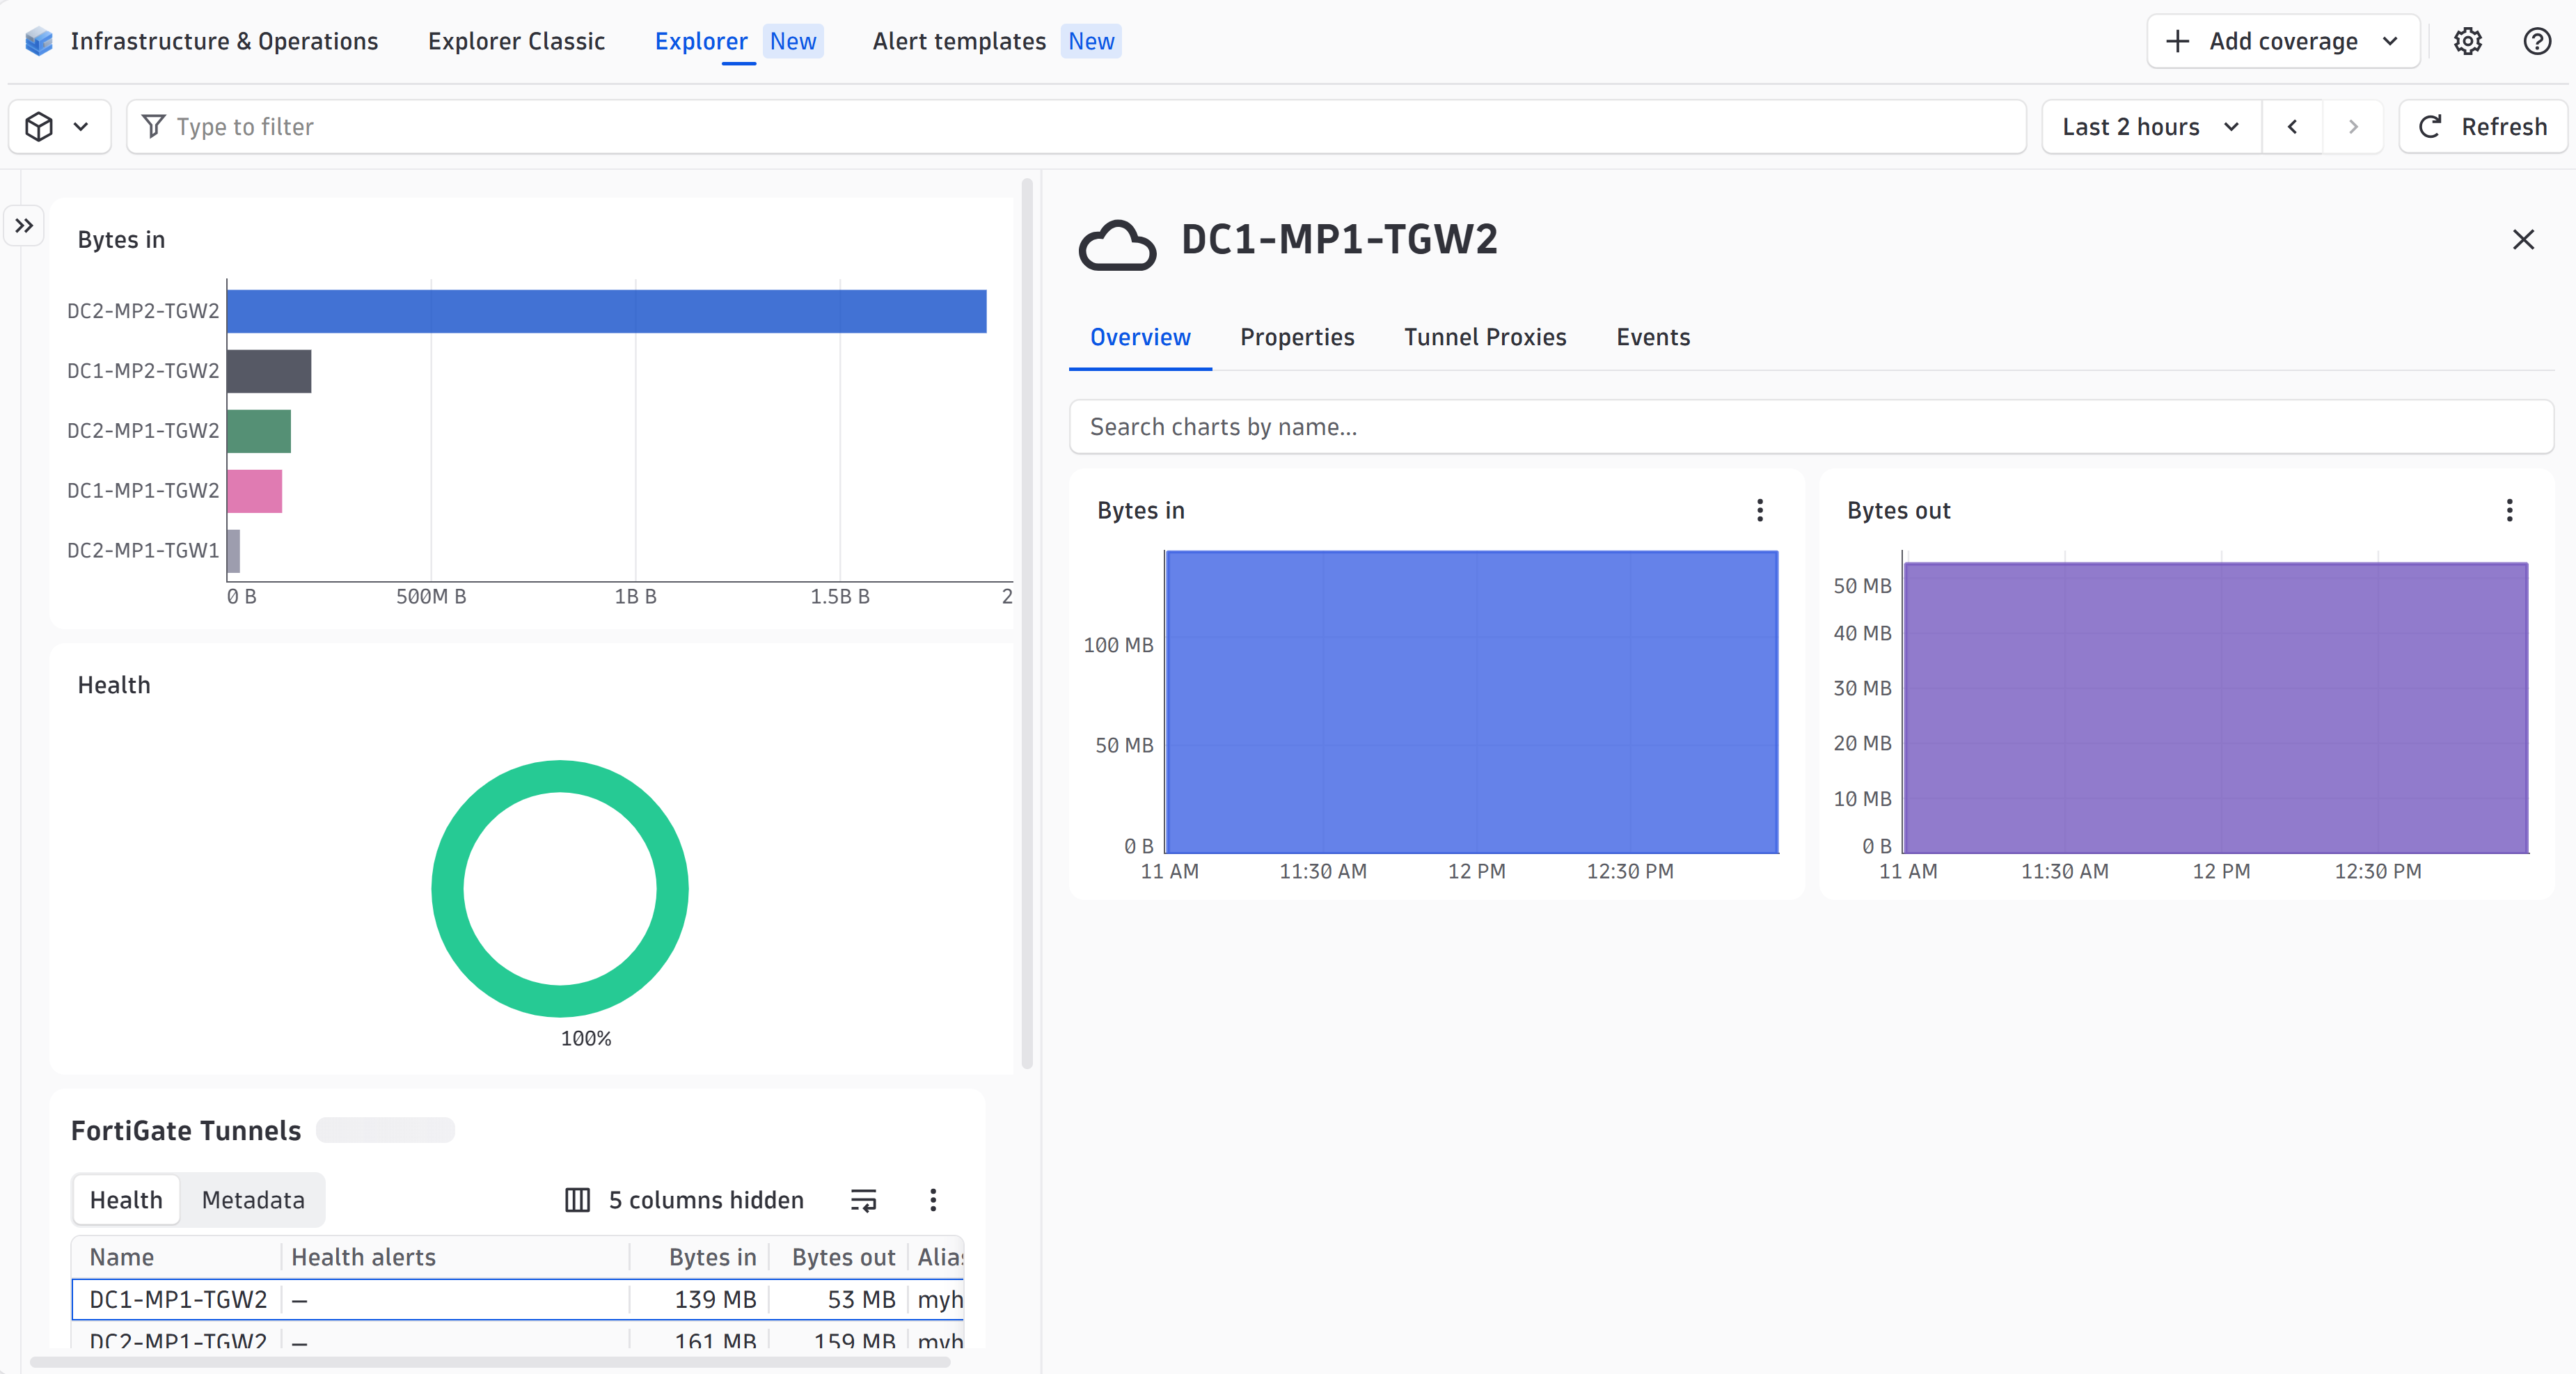
Task: Click the Refresh button
Action: point(2483,127)
